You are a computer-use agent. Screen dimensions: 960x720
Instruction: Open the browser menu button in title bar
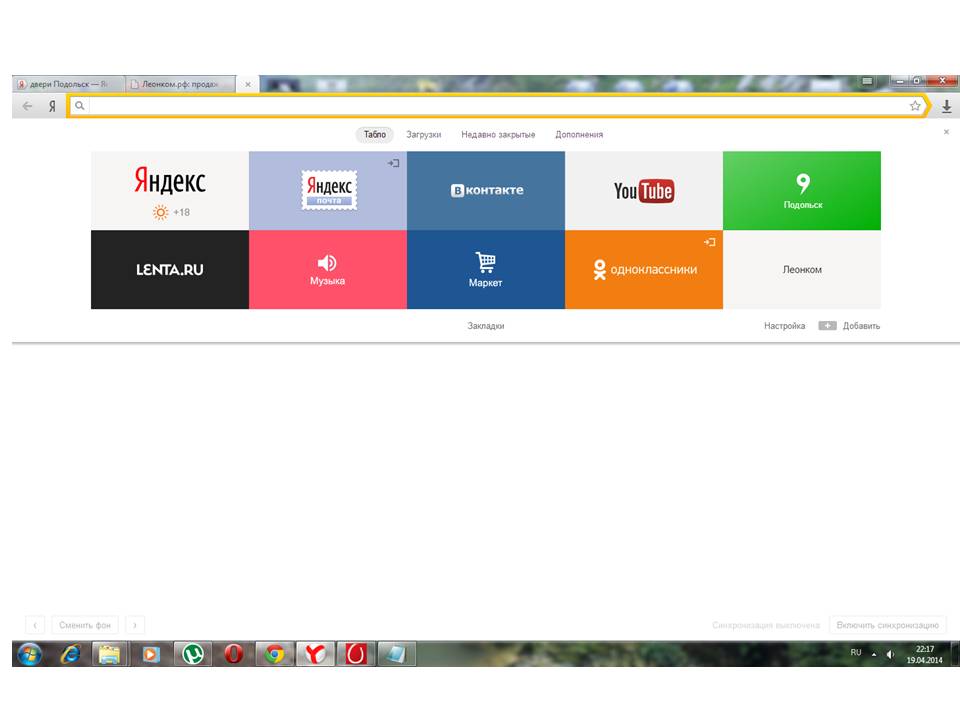867,81
